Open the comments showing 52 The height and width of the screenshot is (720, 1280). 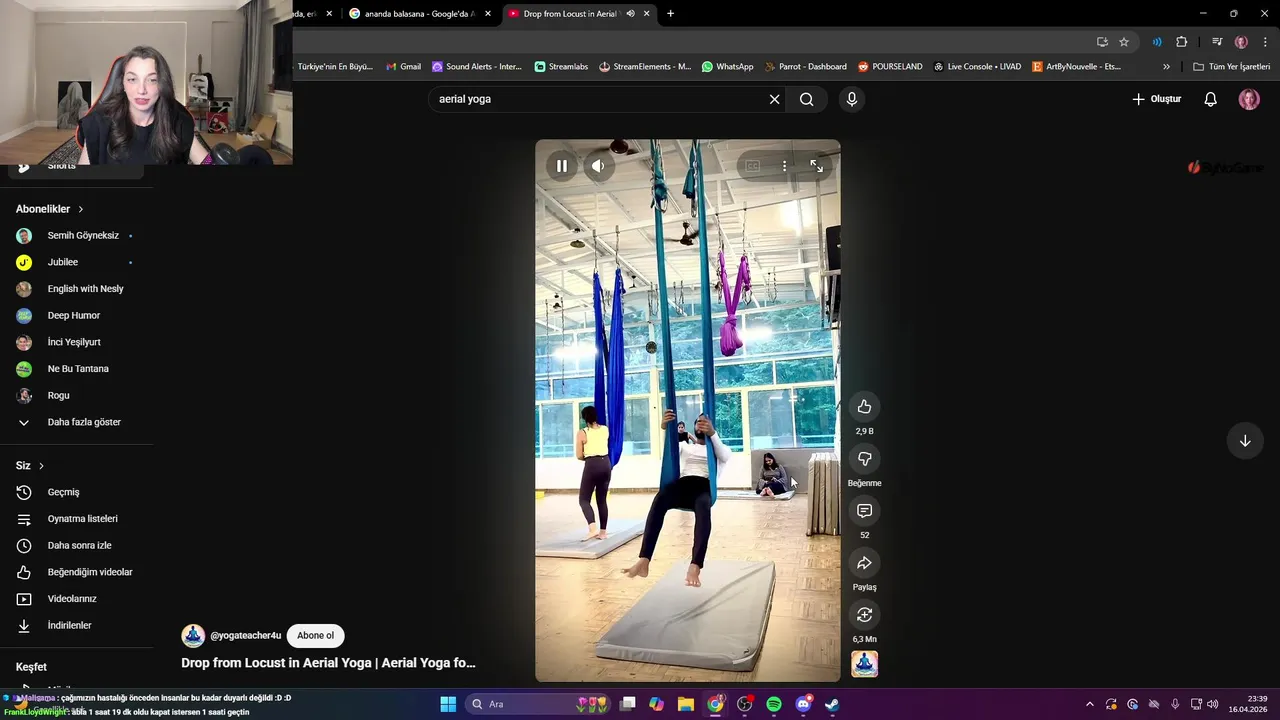(864, 511)
